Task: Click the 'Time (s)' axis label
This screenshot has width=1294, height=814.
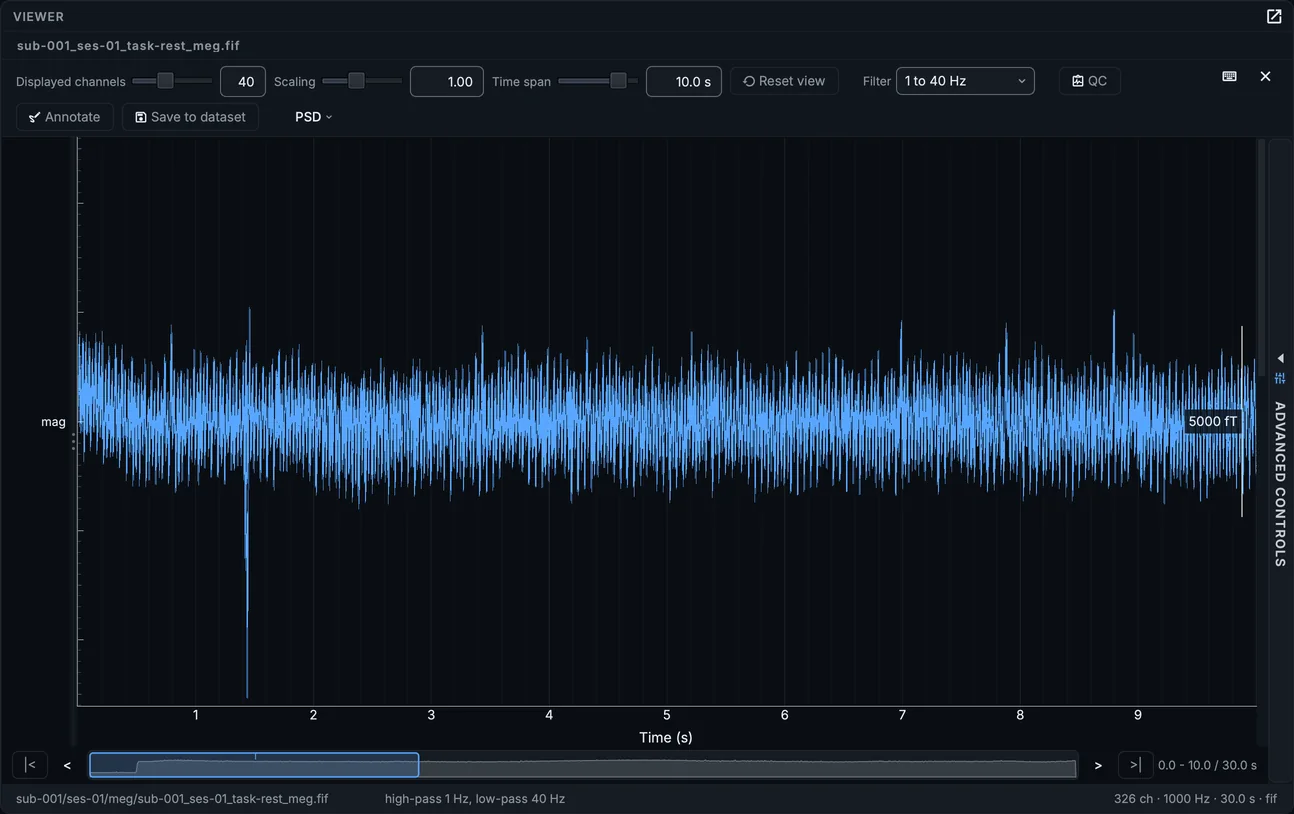Action: coord(666,737)
